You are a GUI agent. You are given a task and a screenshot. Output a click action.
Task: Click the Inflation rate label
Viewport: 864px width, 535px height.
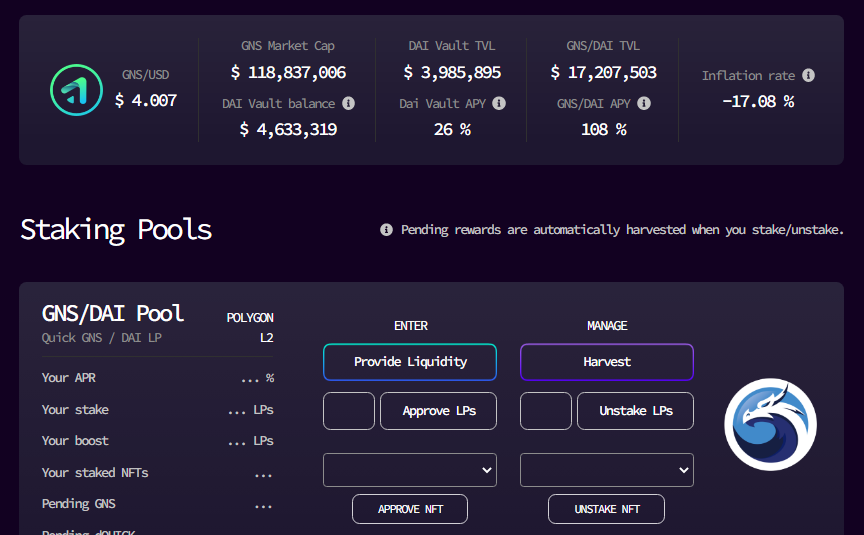coord(748,75)
